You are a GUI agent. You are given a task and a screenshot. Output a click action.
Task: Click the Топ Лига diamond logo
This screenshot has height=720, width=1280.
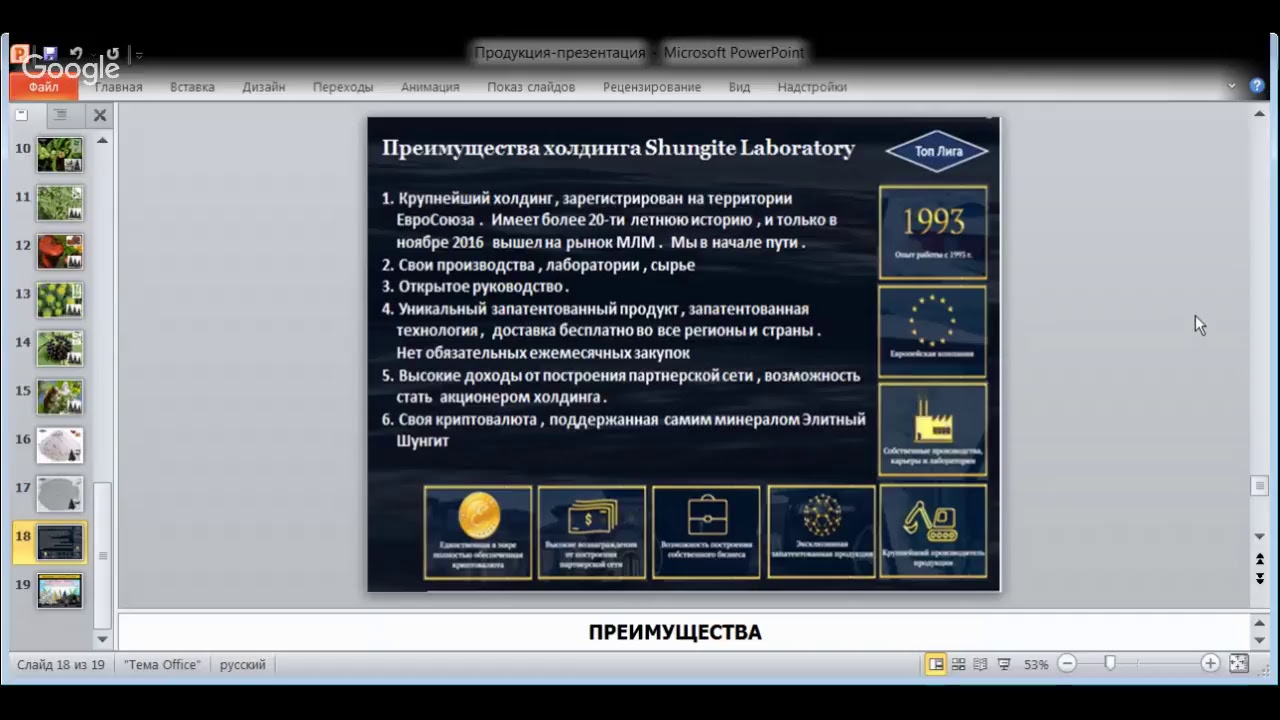click(937, 151)
